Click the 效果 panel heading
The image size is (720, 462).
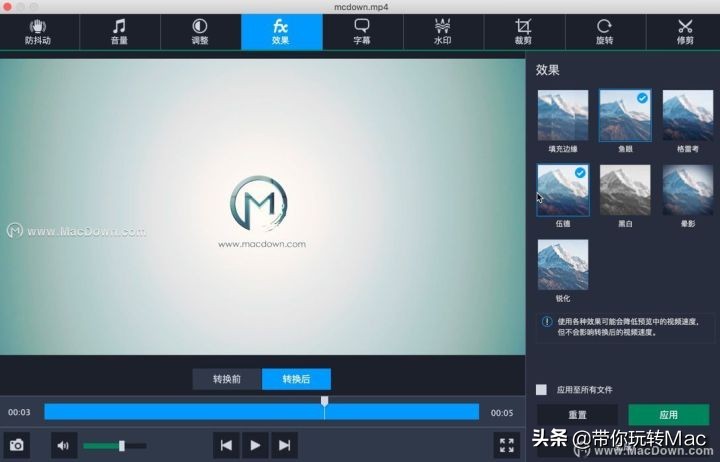click(547, 70)
